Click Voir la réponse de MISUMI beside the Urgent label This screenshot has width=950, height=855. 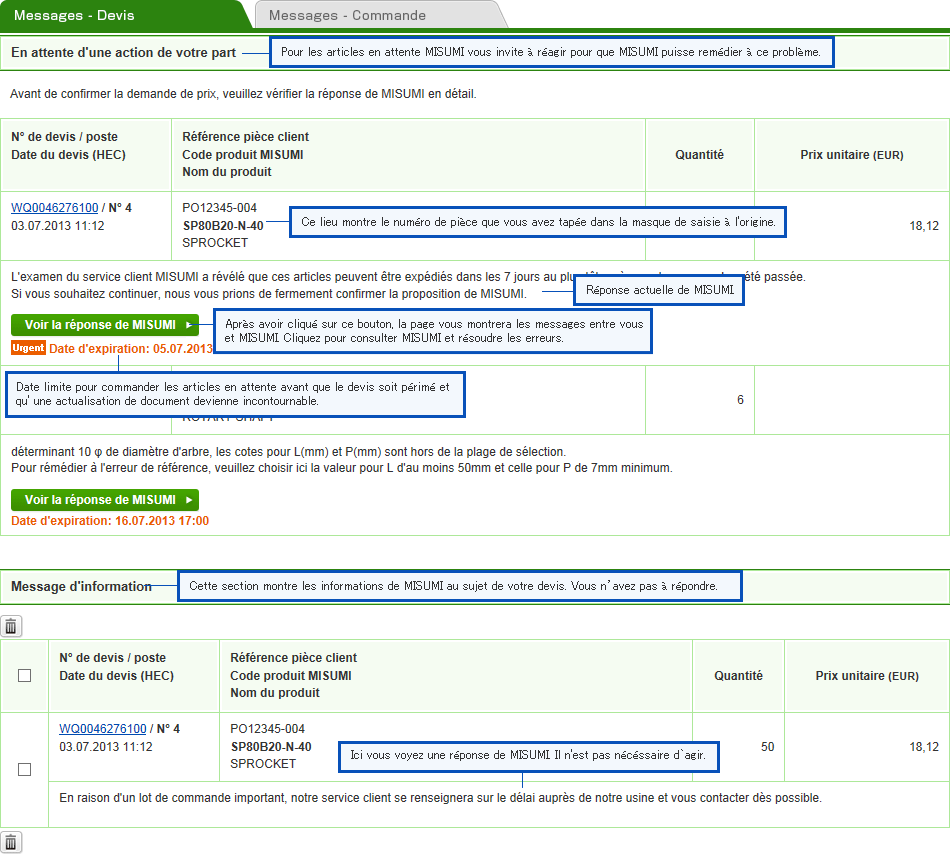105,325
